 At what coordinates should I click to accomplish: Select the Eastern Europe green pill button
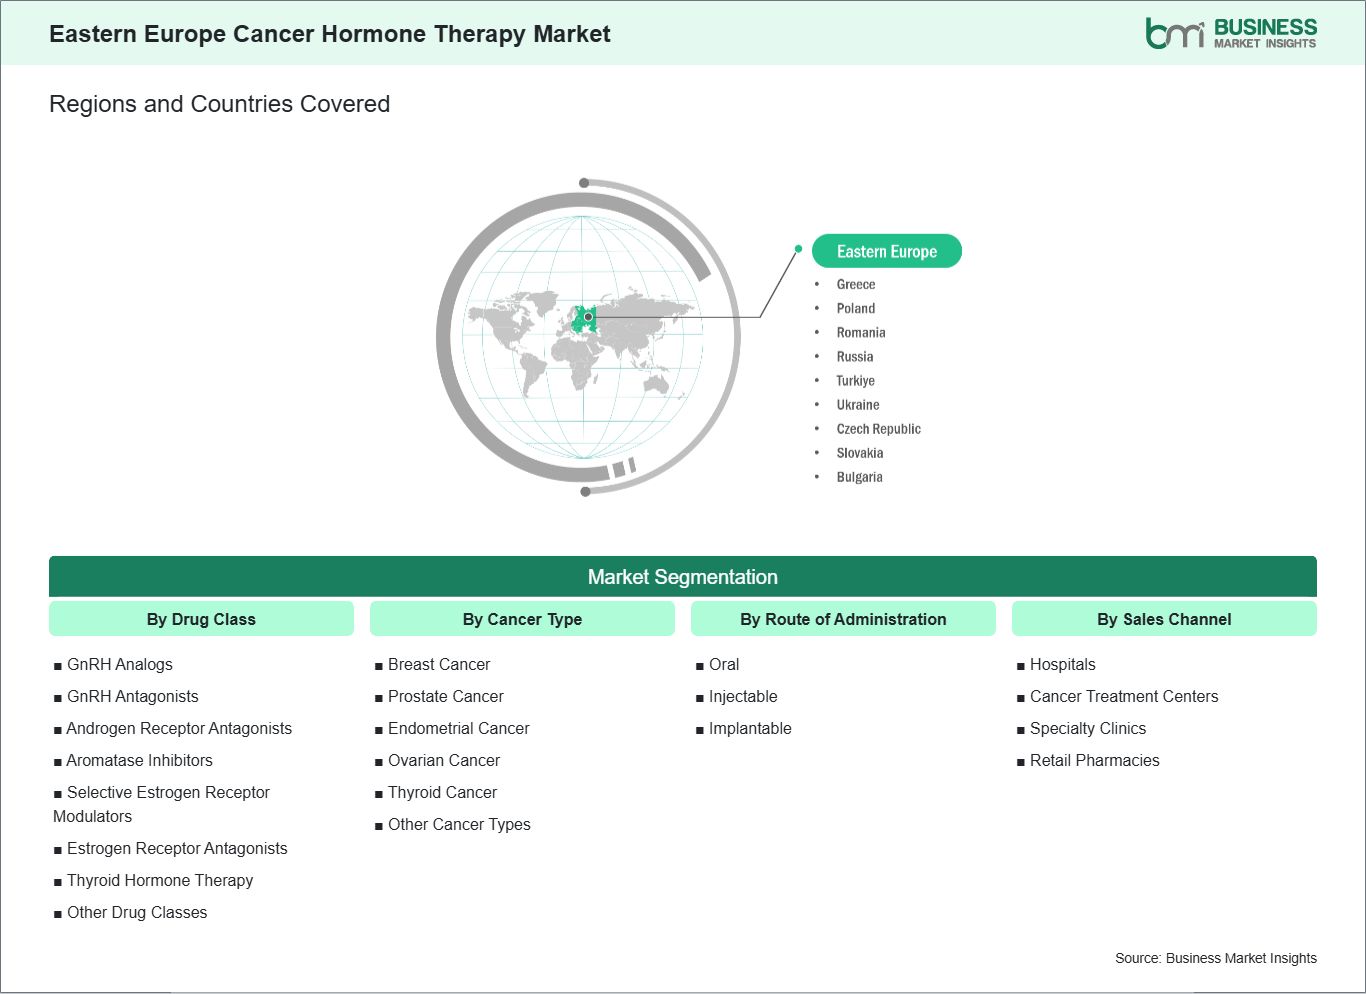coord(886,251)
